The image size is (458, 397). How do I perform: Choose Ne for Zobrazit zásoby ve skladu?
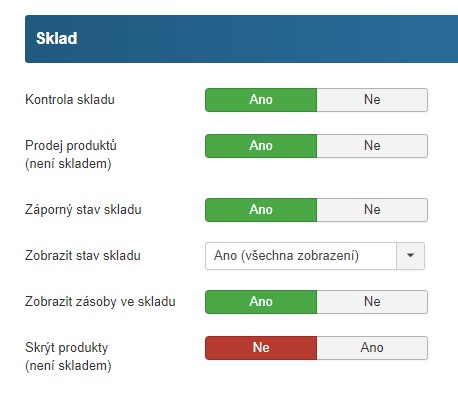pyautogui.click(x=372, y=302)
